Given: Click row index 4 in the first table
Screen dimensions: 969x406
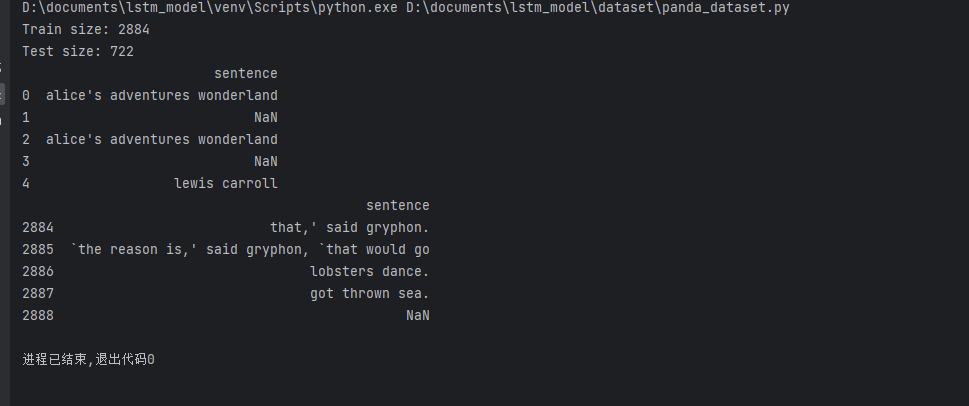Looking at the screenshot, I should pos(26,184).
